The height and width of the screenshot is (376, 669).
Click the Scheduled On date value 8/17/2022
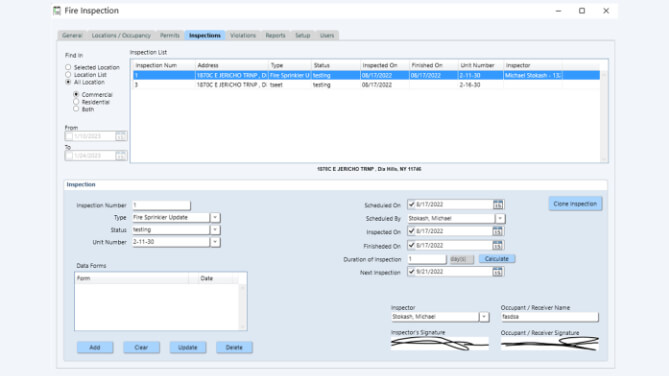[430, 204]
